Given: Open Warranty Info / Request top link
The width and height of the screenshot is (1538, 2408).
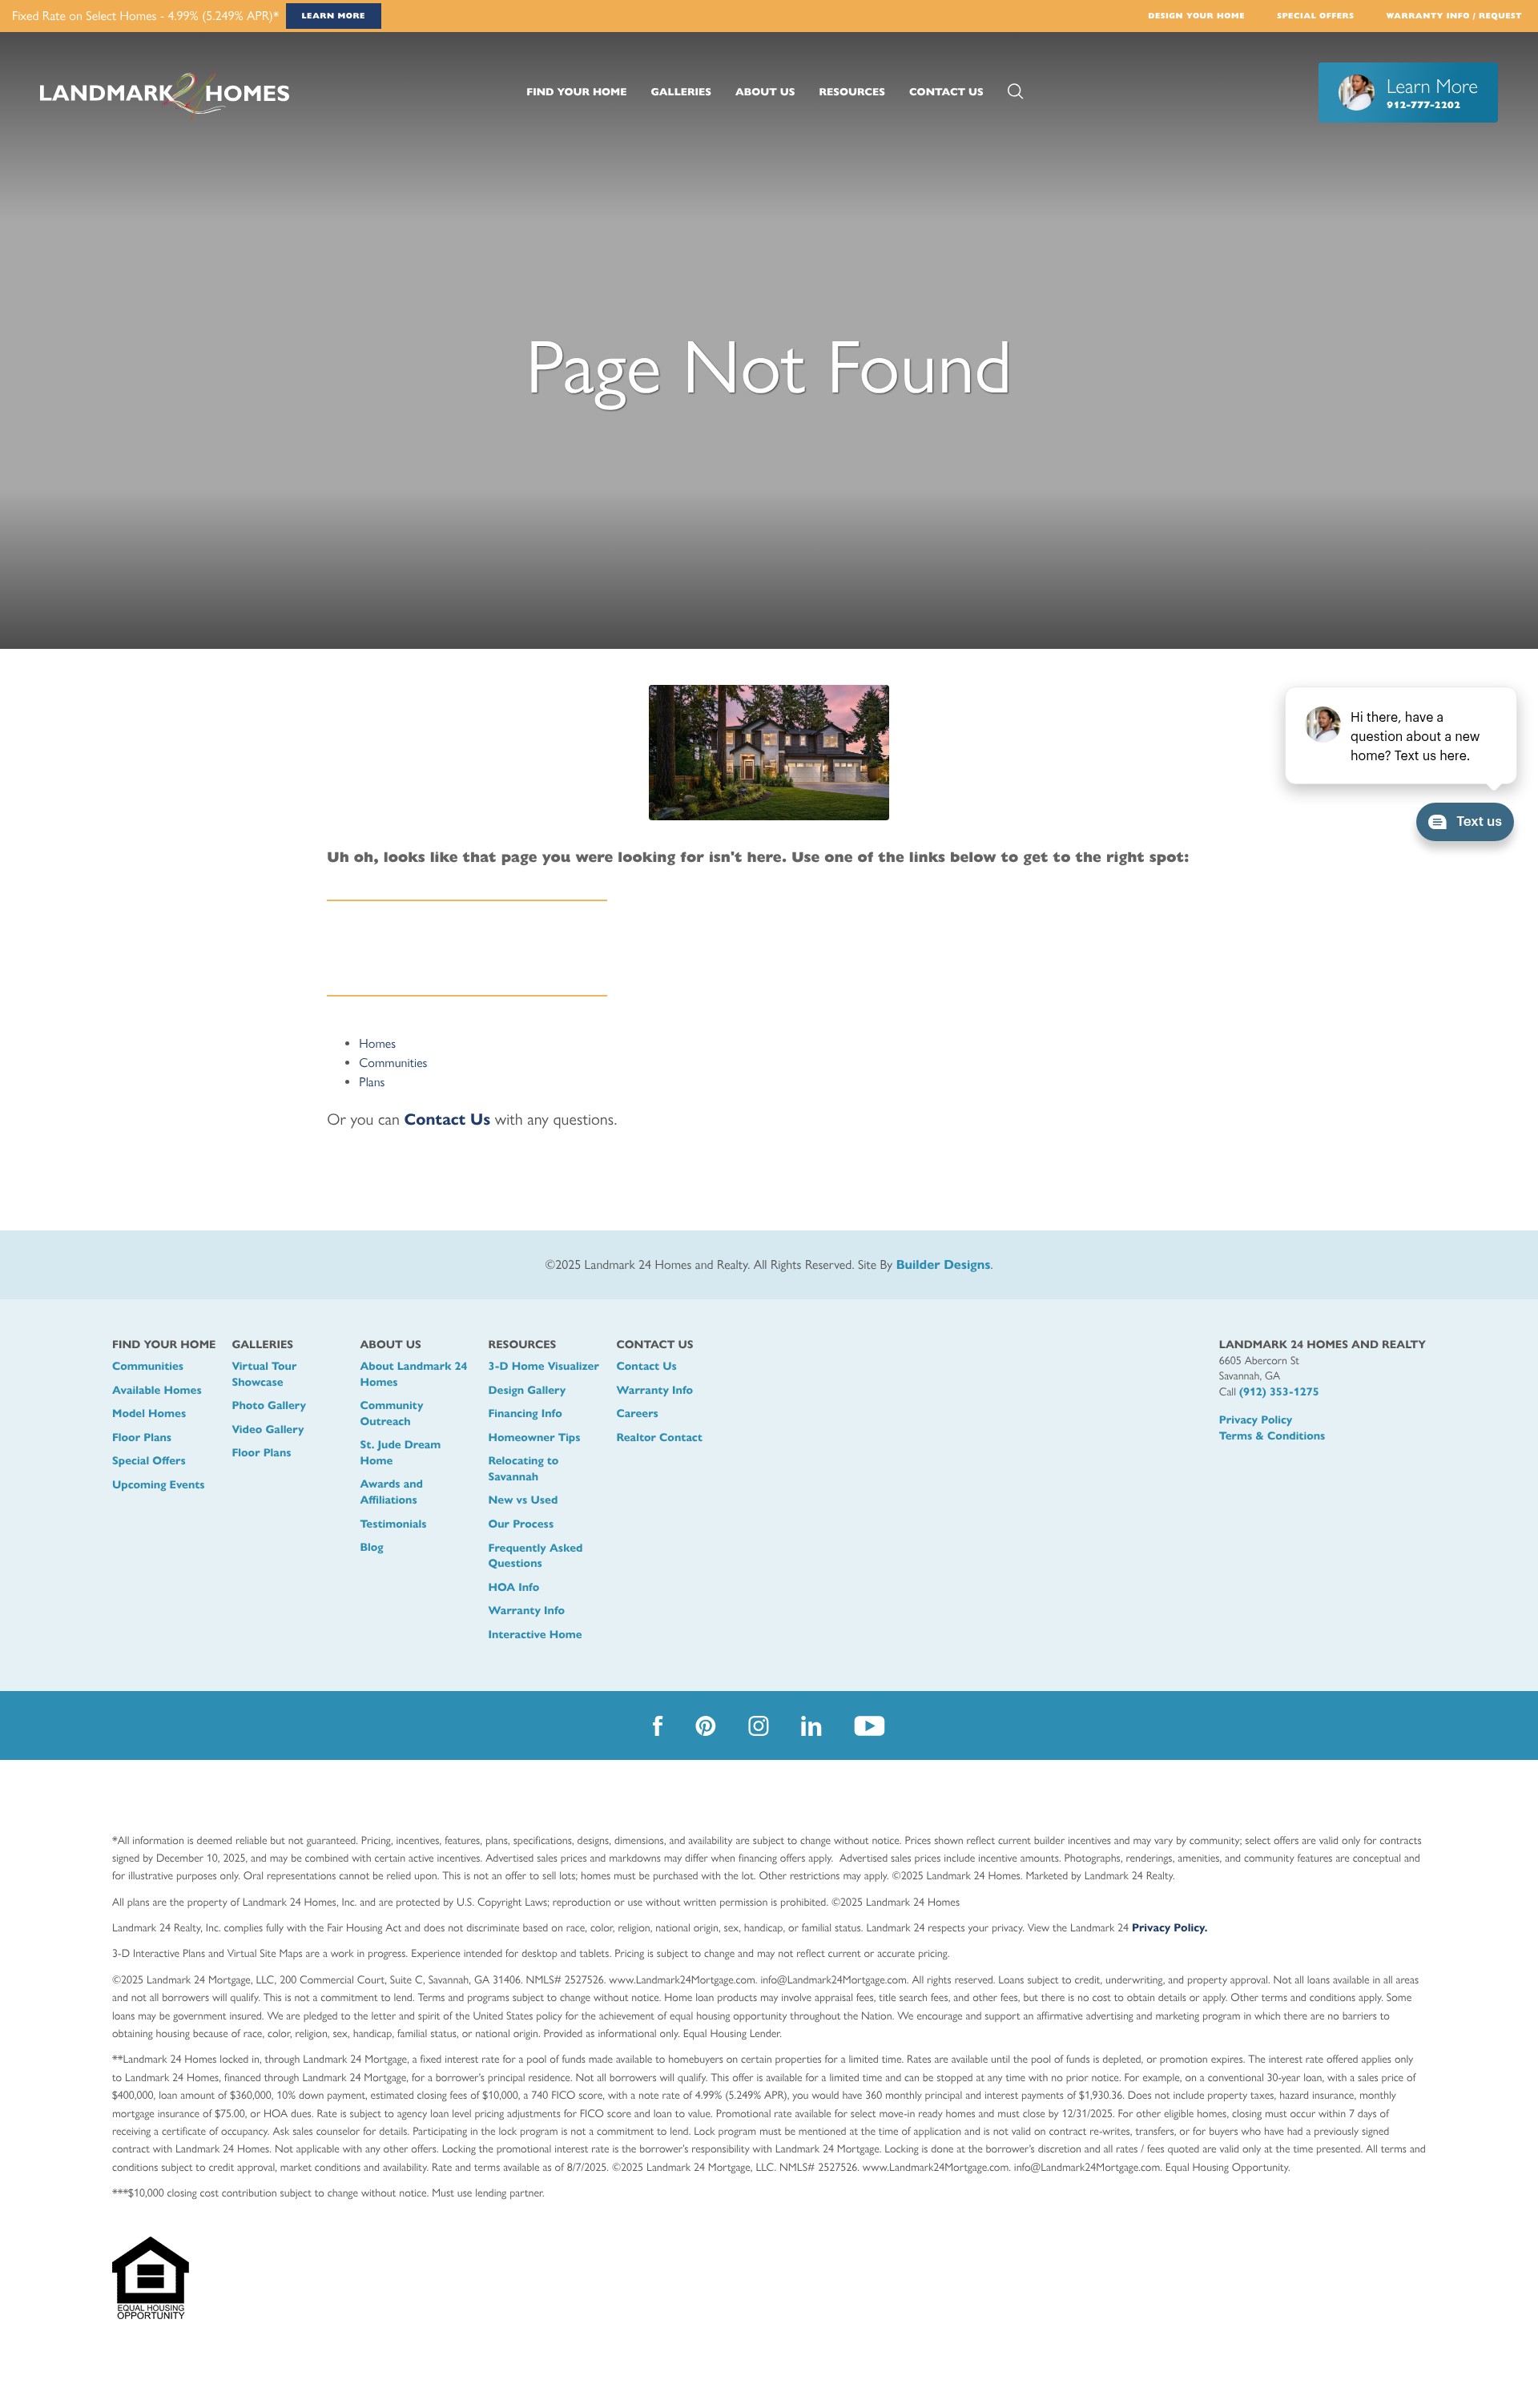Looking at the screenshot, I should coord(1453,16).
